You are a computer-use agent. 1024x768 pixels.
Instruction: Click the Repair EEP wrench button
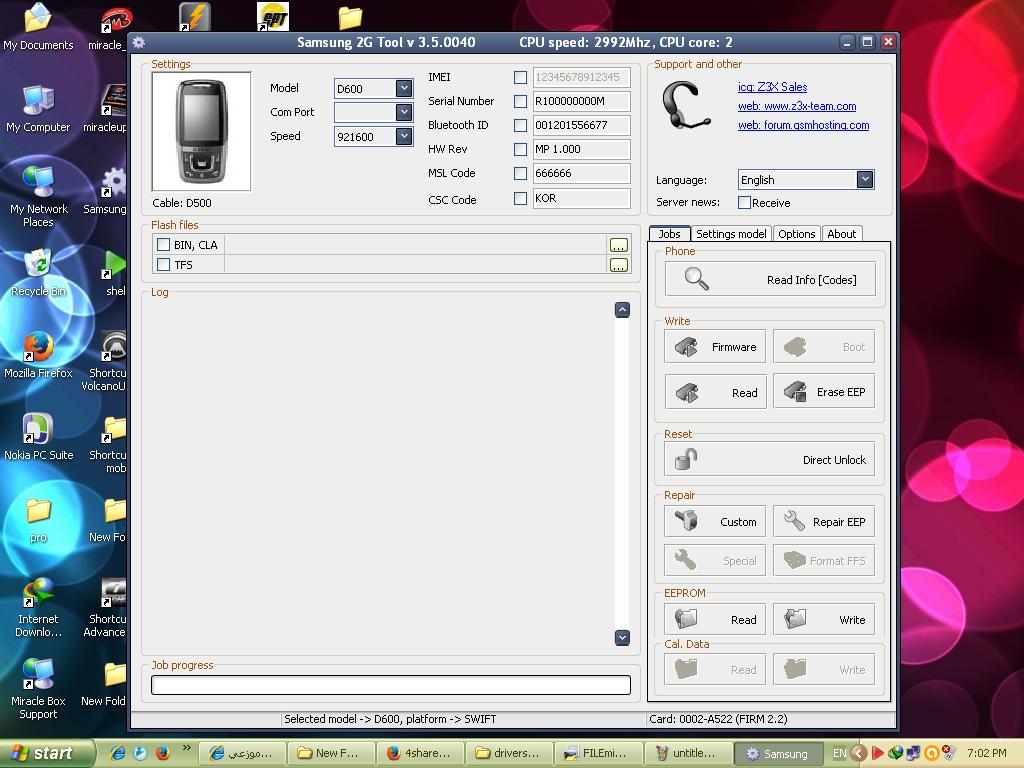[824, 521]
